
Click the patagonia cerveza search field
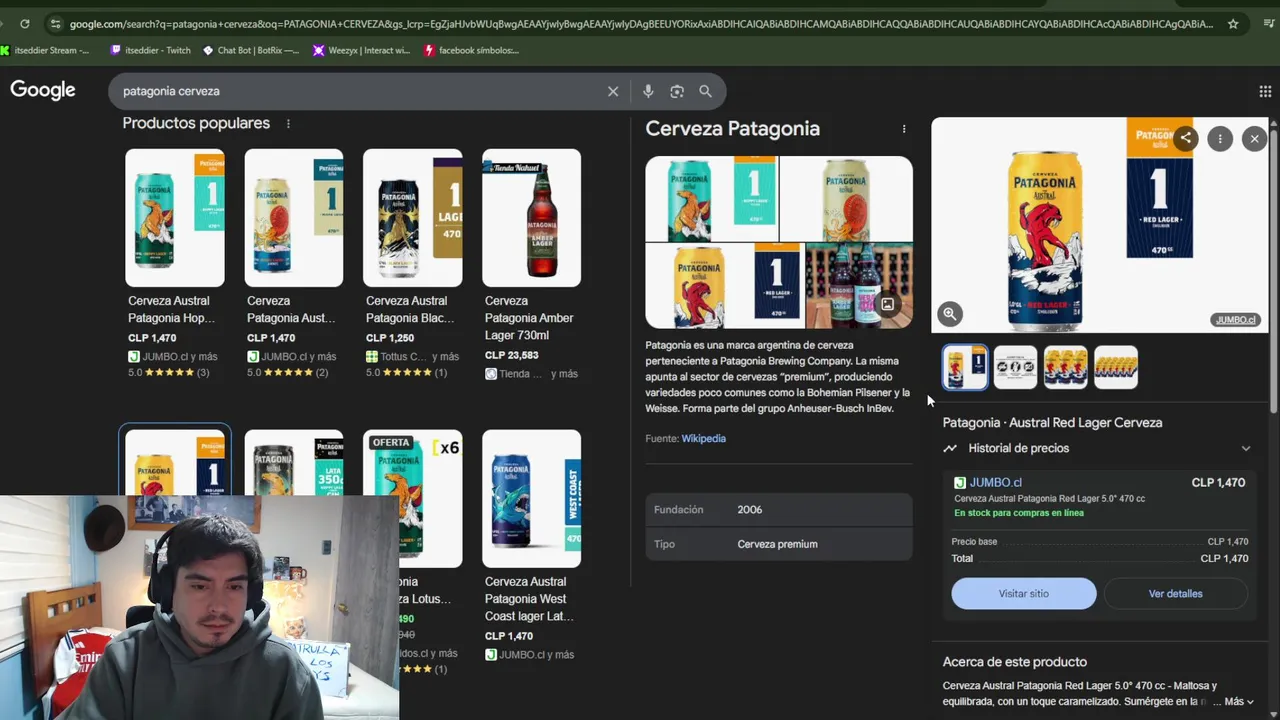[360, 91]
